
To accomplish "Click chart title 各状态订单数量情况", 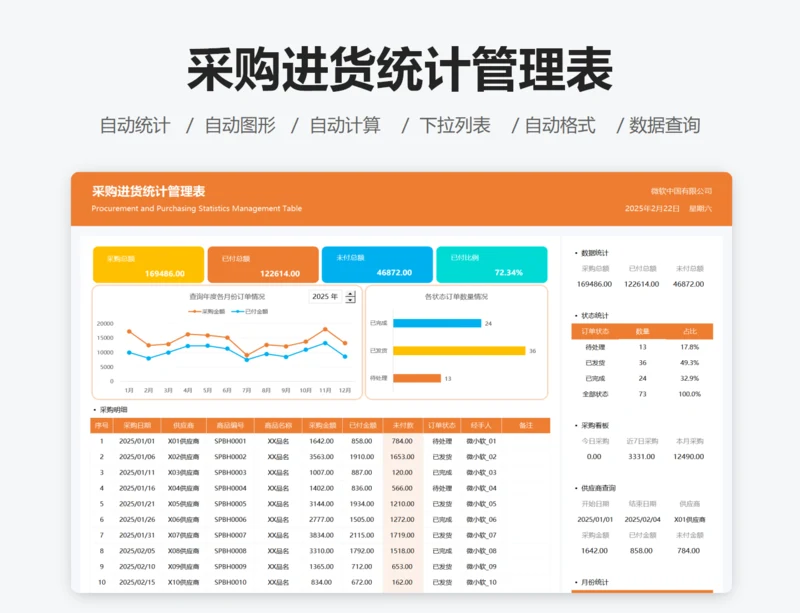I will (457, 297).
